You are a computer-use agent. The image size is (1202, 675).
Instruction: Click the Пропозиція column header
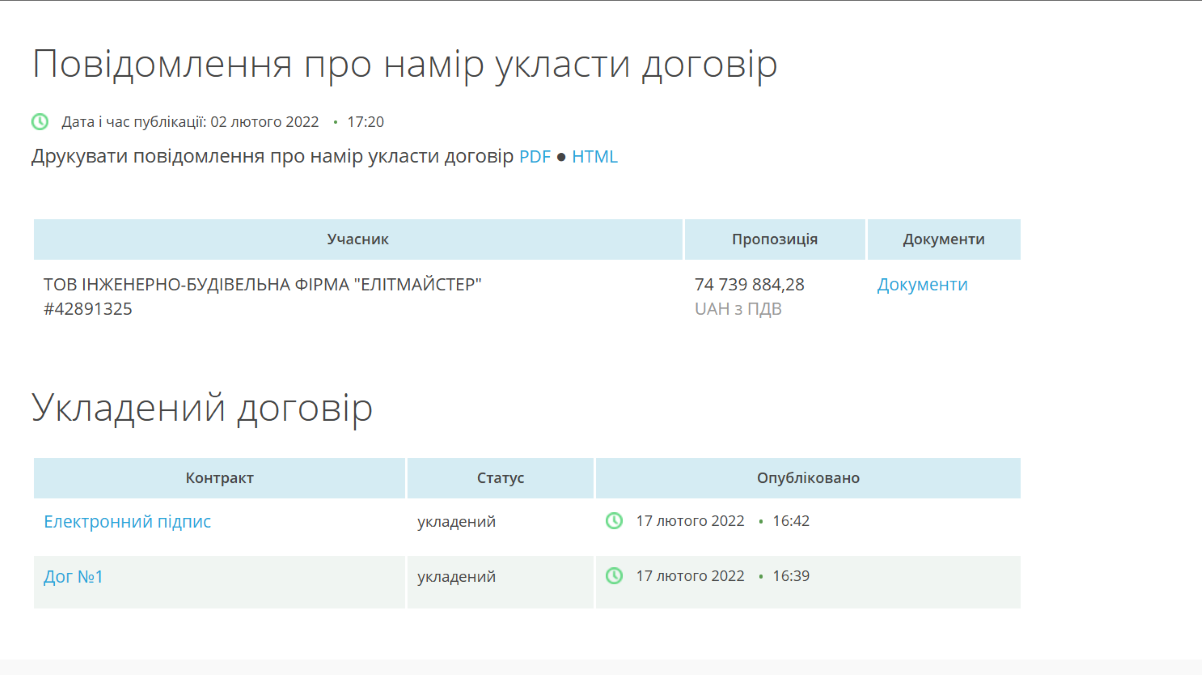pyautogui.click(x=775, y=240)
